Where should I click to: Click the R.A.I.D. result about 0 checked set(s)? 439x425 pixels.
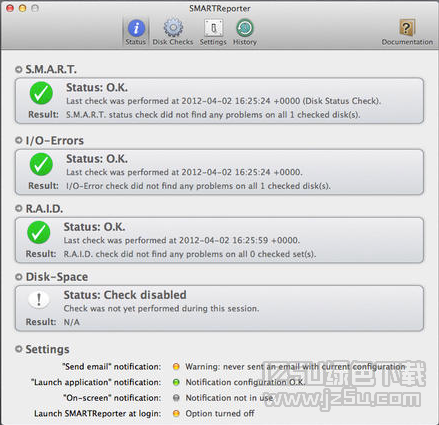click(x=190, y=254)
